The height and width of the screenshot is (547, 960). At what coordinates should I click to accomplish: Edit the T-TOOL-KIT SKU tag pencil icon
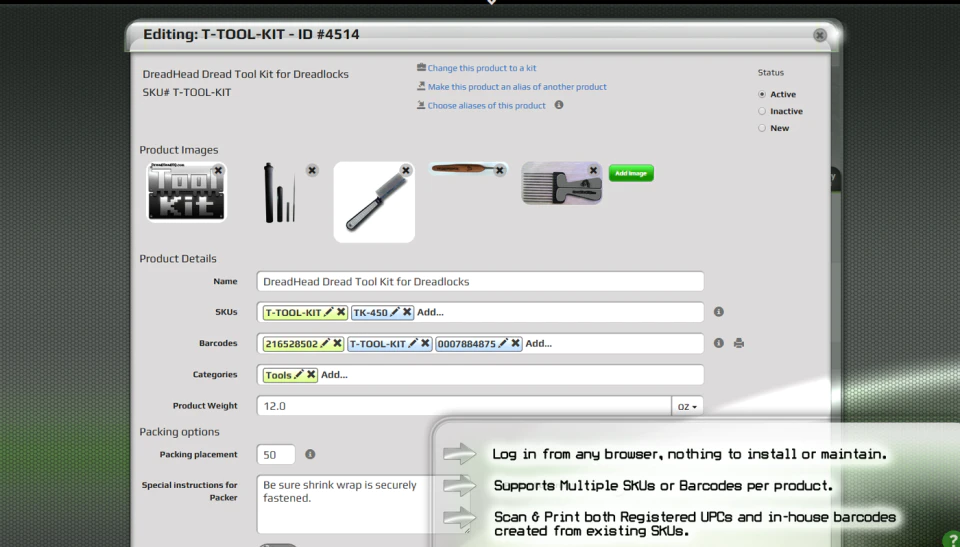click(x=328, y=312)
